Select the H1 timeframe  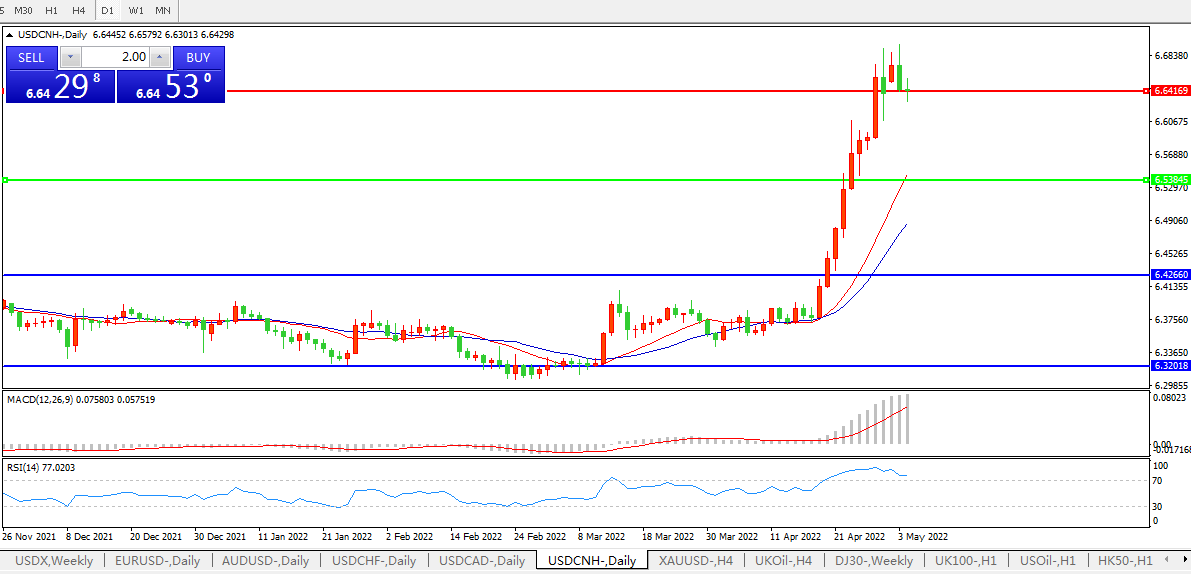click(51, 10)
